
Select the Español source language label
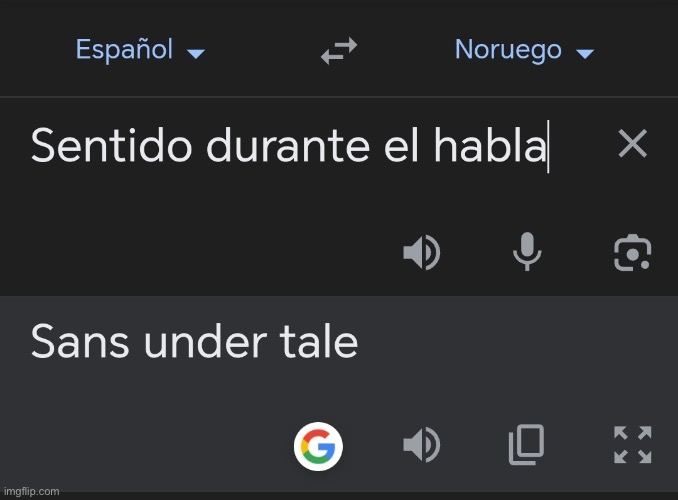click(x=125, y=50)
